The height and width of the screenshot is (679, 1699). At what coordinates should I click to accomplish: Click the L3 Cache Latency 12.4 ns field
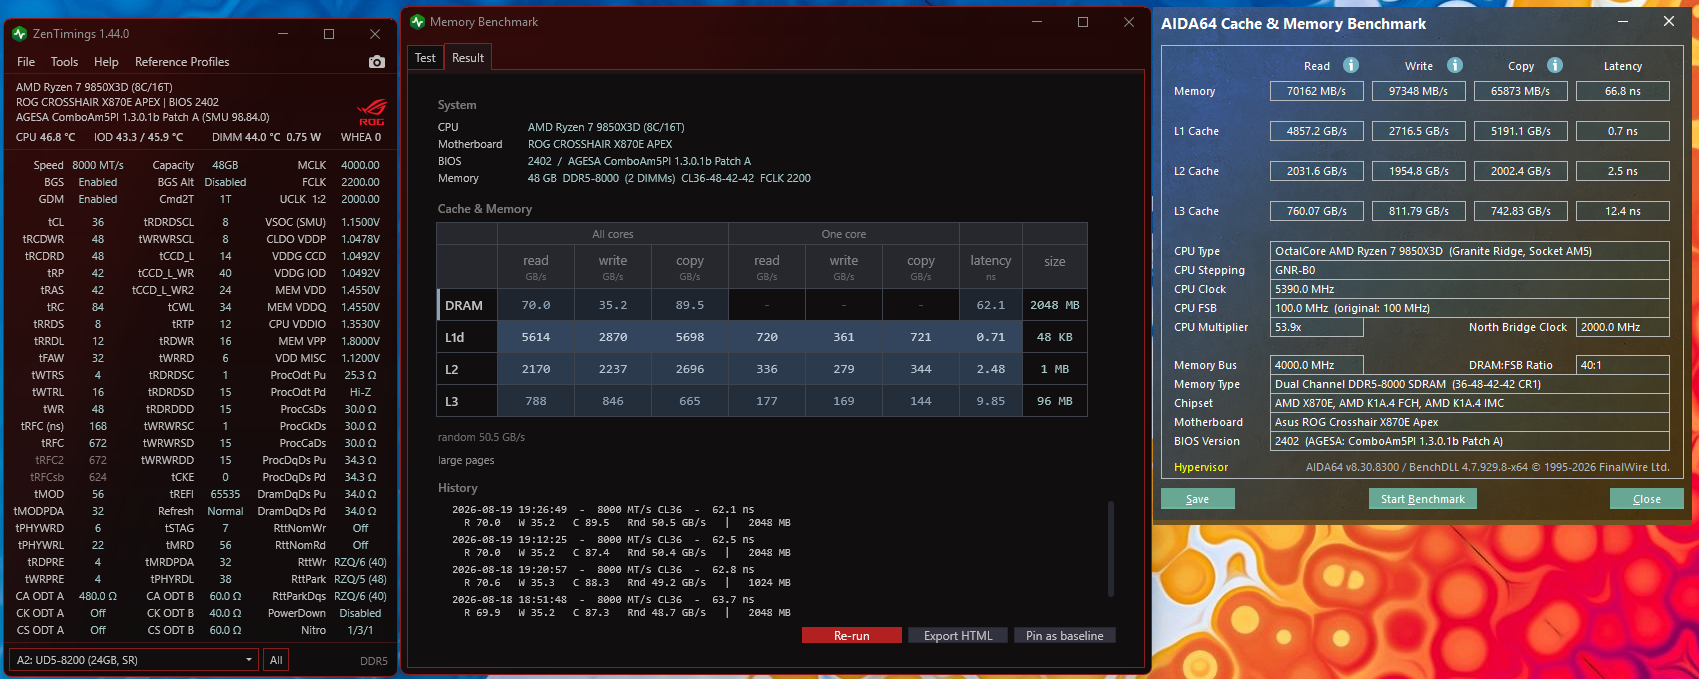click(x=1623, y=211)
